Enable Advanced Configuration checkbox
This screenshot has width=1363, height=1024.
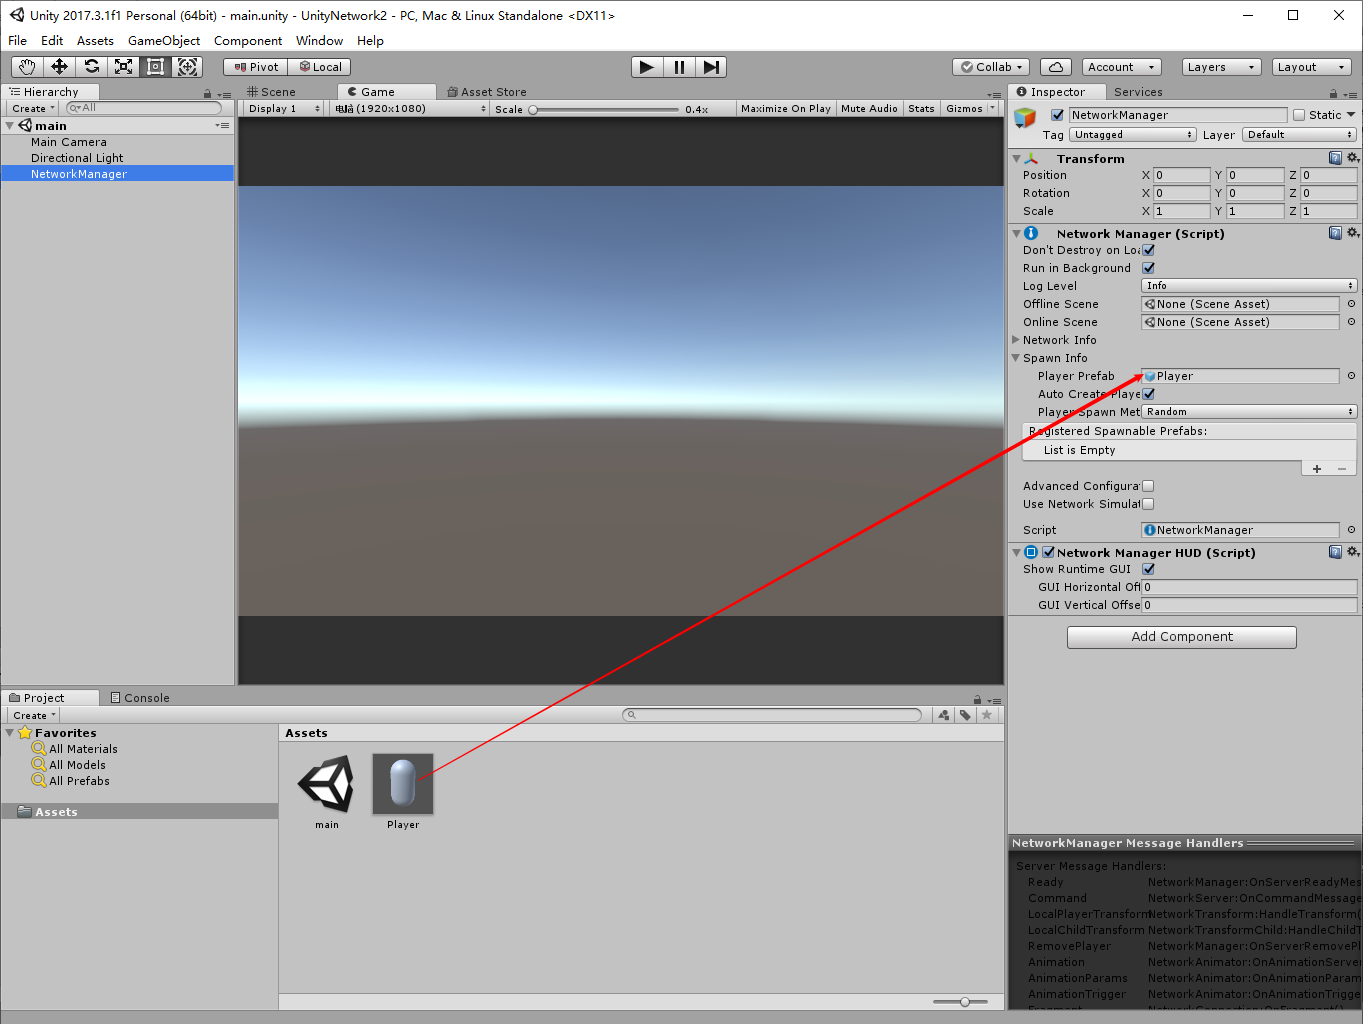click(1148, 486)
